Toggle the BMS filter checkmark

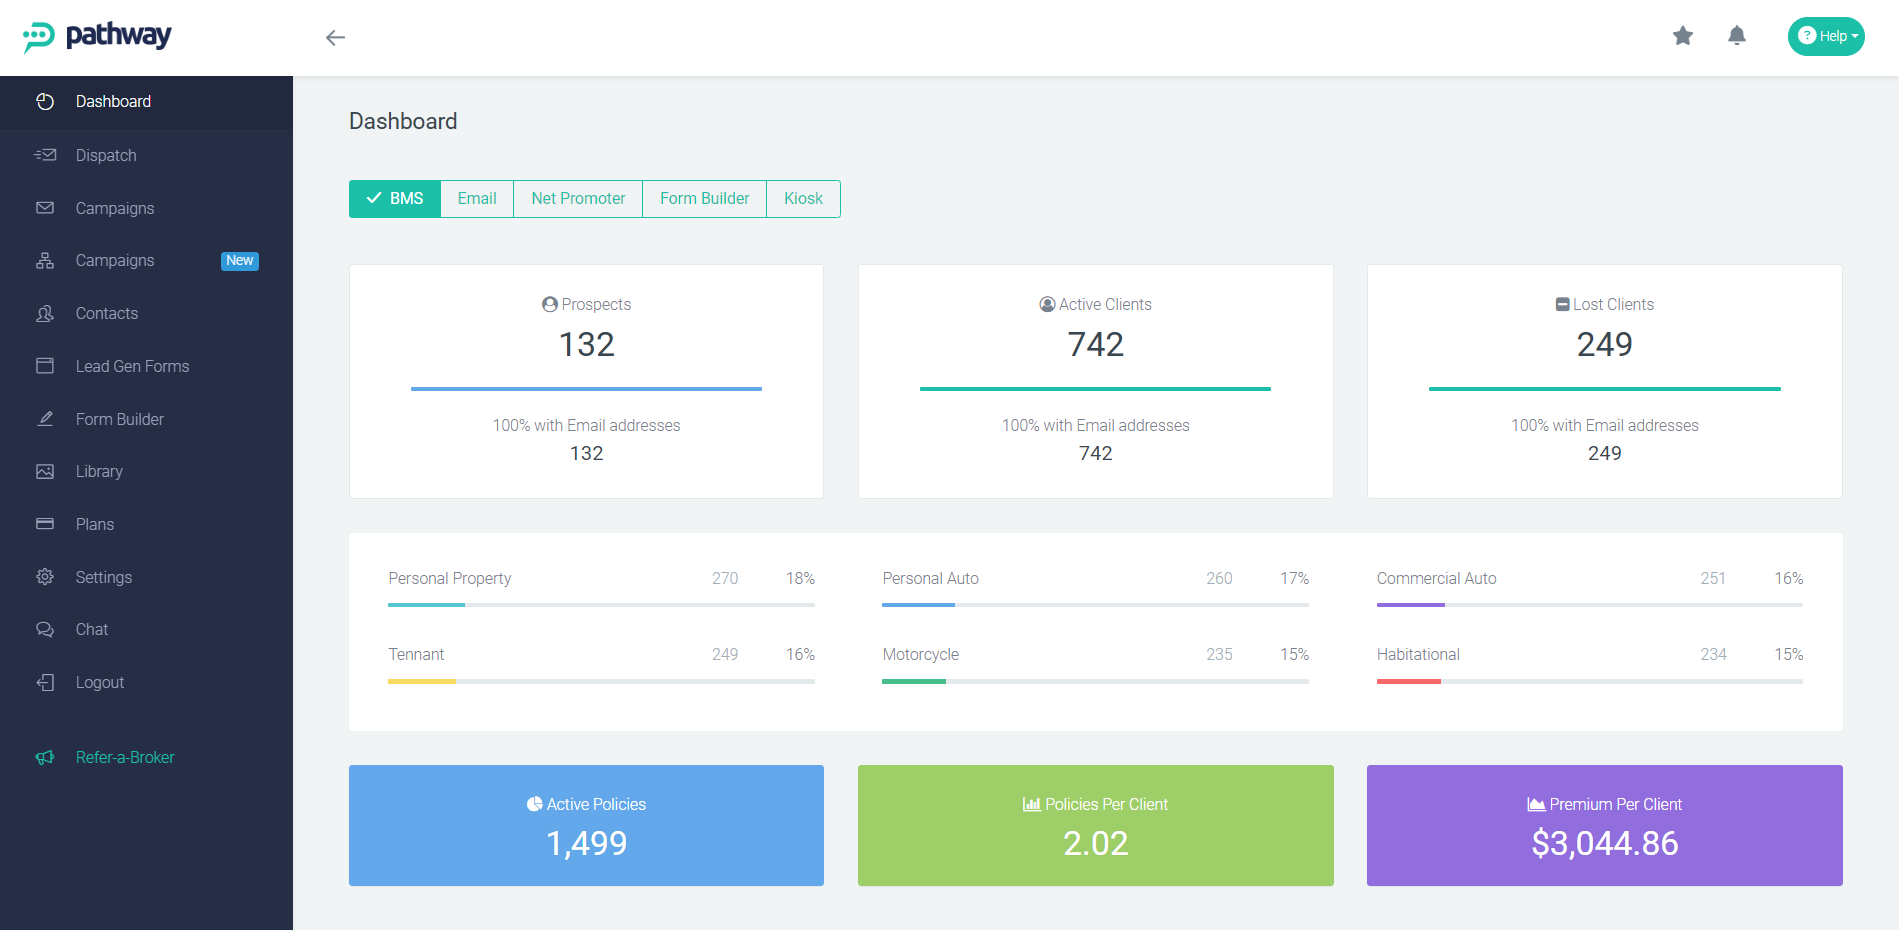coord(374,198)
